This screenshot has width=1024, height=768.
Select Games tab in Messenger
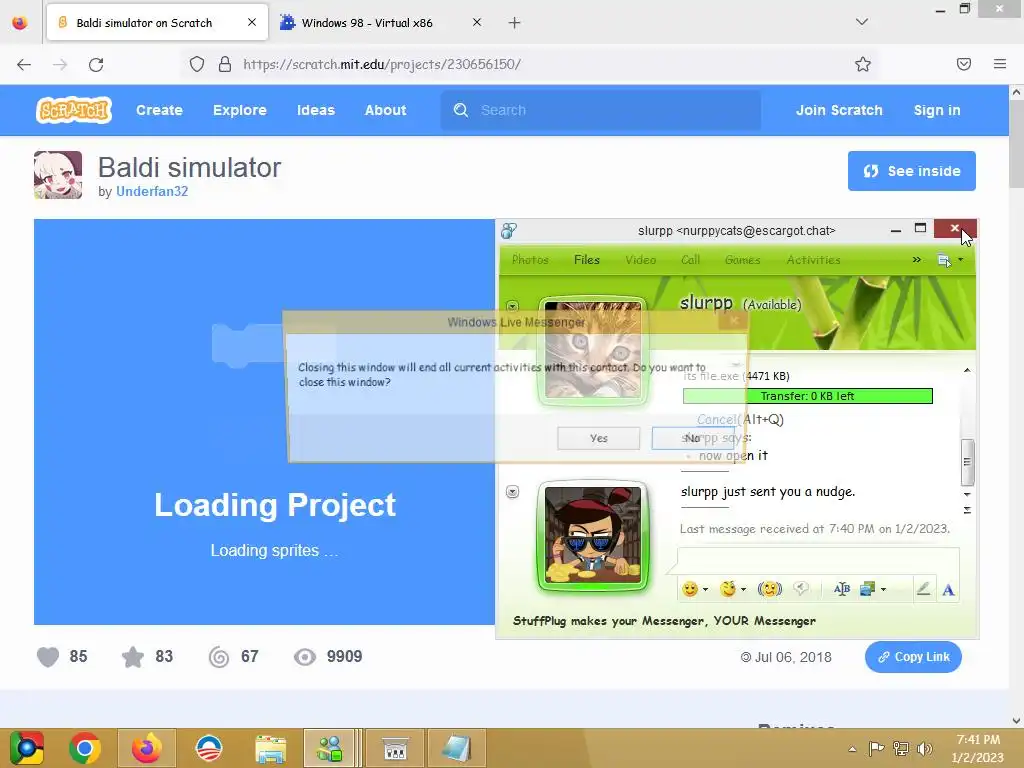point(743,260)
